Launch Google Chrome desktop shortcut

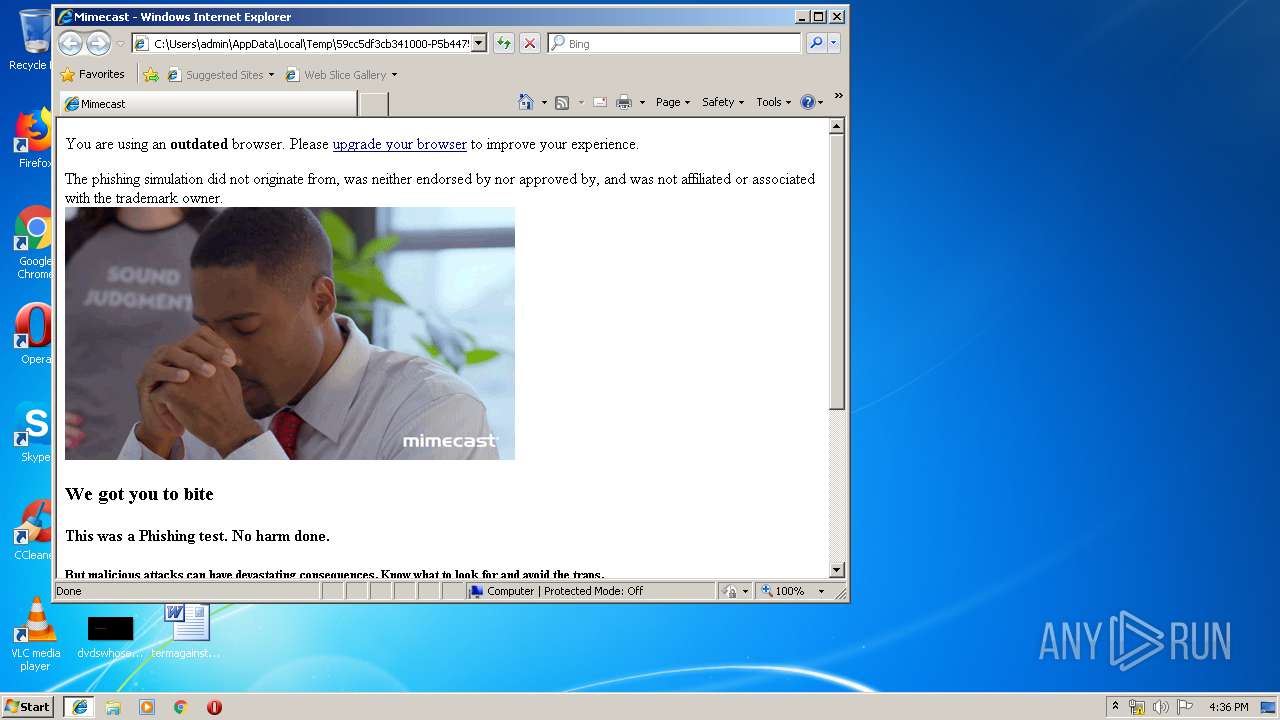[34, 243]
